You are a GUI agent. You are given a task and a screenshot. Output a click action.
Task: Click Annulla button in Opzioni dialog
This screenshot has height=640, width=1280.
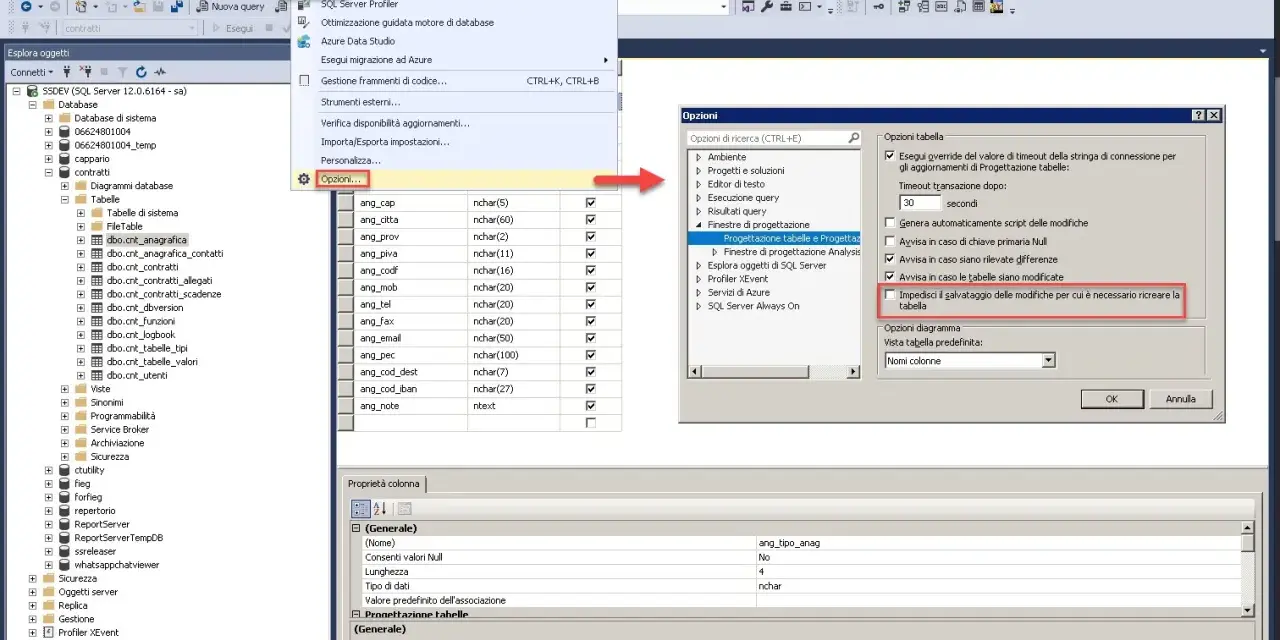point(1180,398)
